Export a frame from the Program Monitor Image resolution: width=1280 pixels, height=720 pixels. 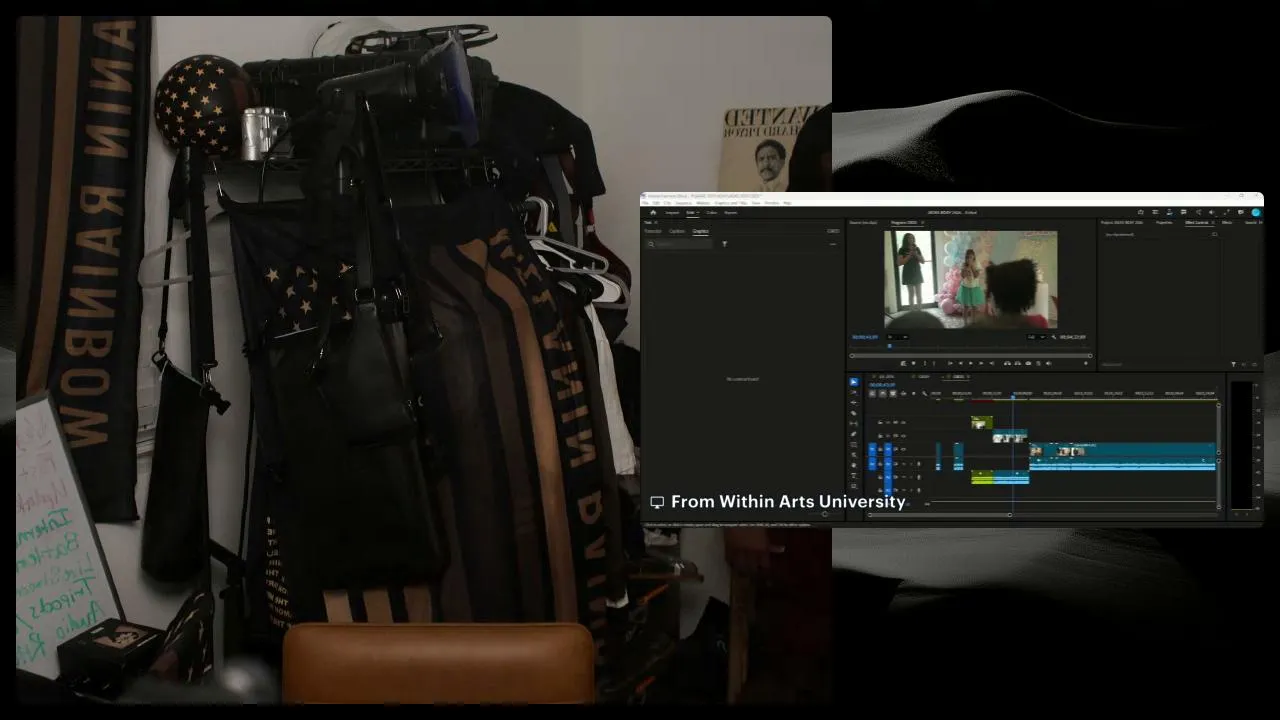click(x=1028, y=363)
